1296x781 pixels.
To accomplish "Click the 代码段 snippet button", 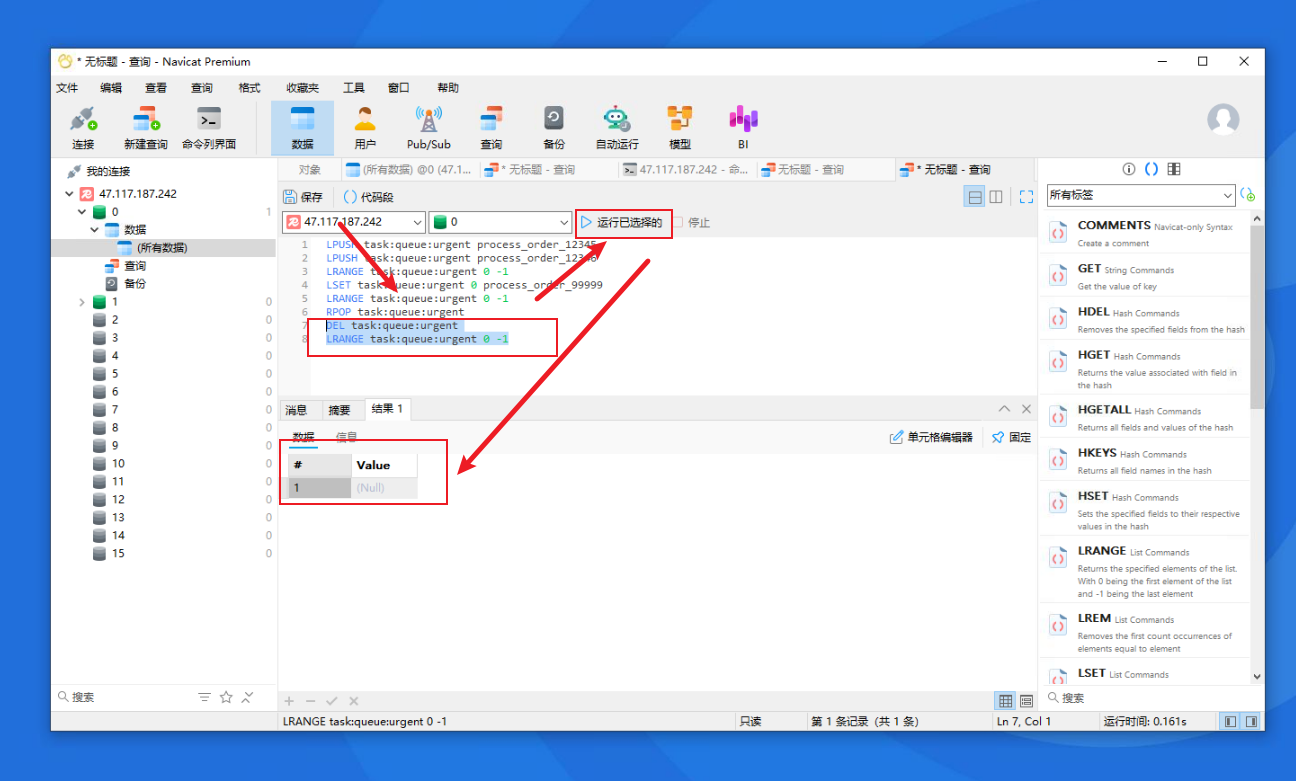I will click(369, 197).
